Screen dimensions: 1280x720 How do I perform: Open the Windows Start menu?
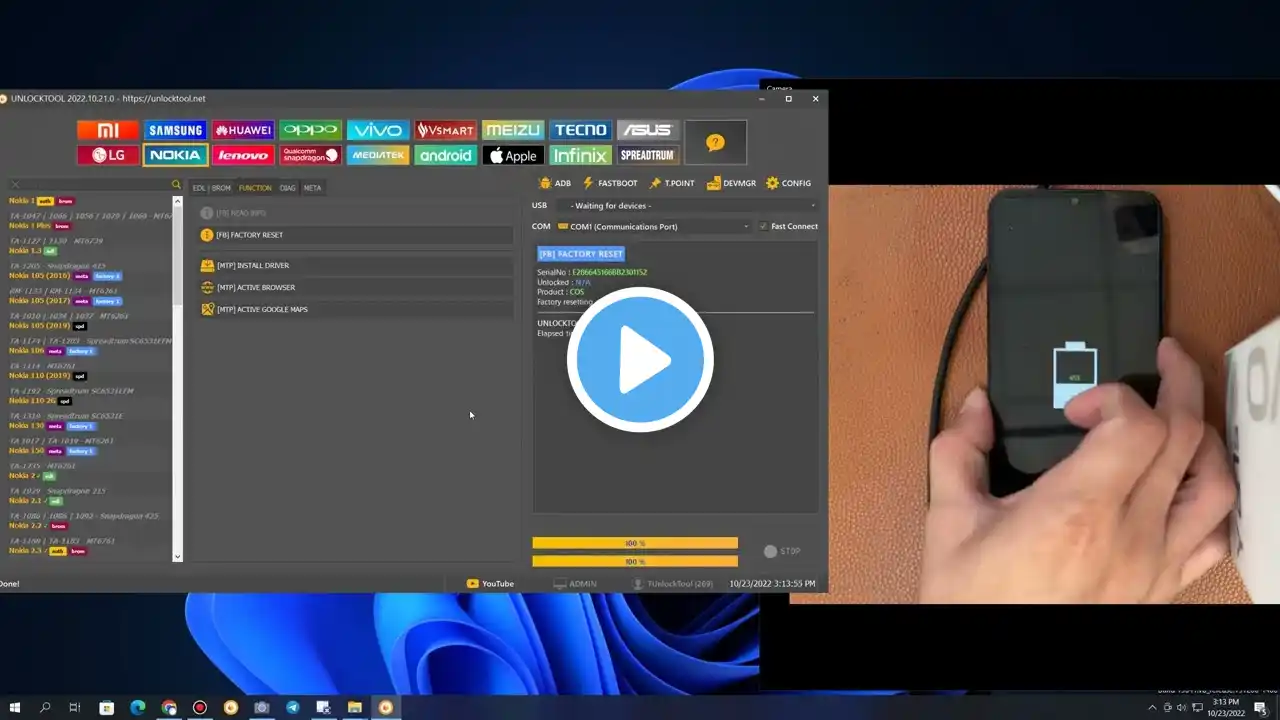(15, 708)
